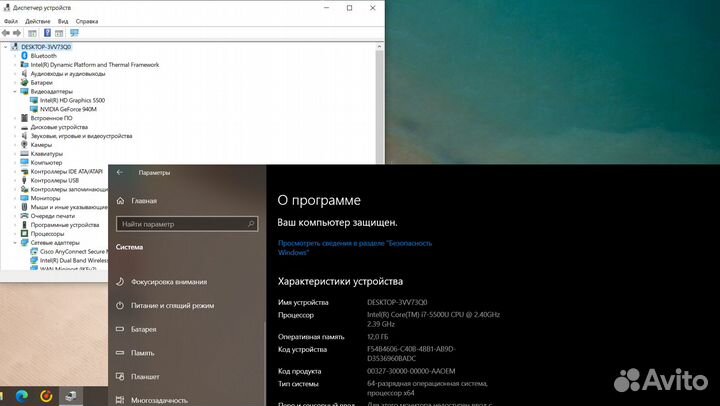Click the Help icon in Device Manager toolbar
Image resolution: width=720 pixels, height=406 pixels.
(47, 33)
